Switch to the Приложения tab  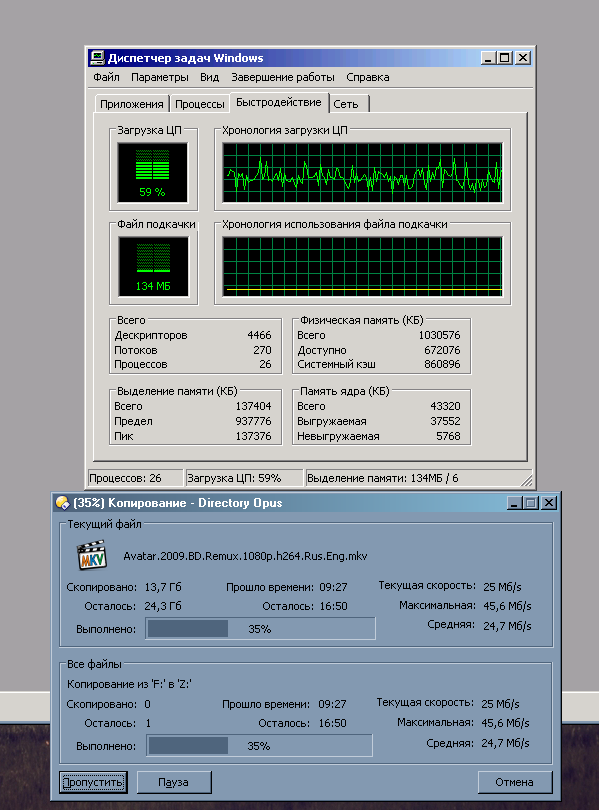[x=132, y=104]
